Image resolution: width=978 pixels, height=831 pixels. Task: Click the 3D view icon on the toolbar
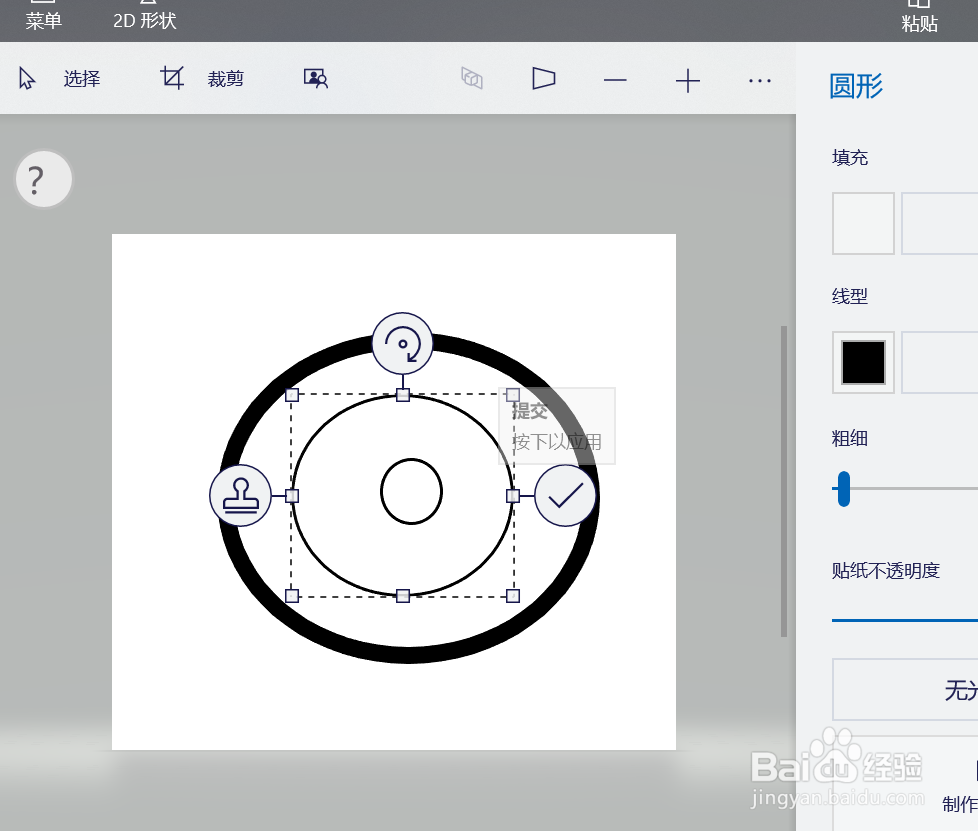point(471,77)
